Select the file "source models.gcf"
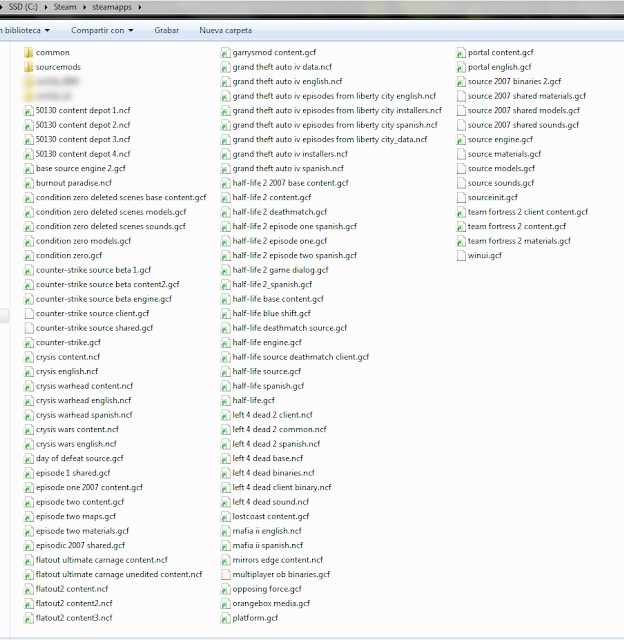The width and height of the screenshot is (624, 640). 501,169
